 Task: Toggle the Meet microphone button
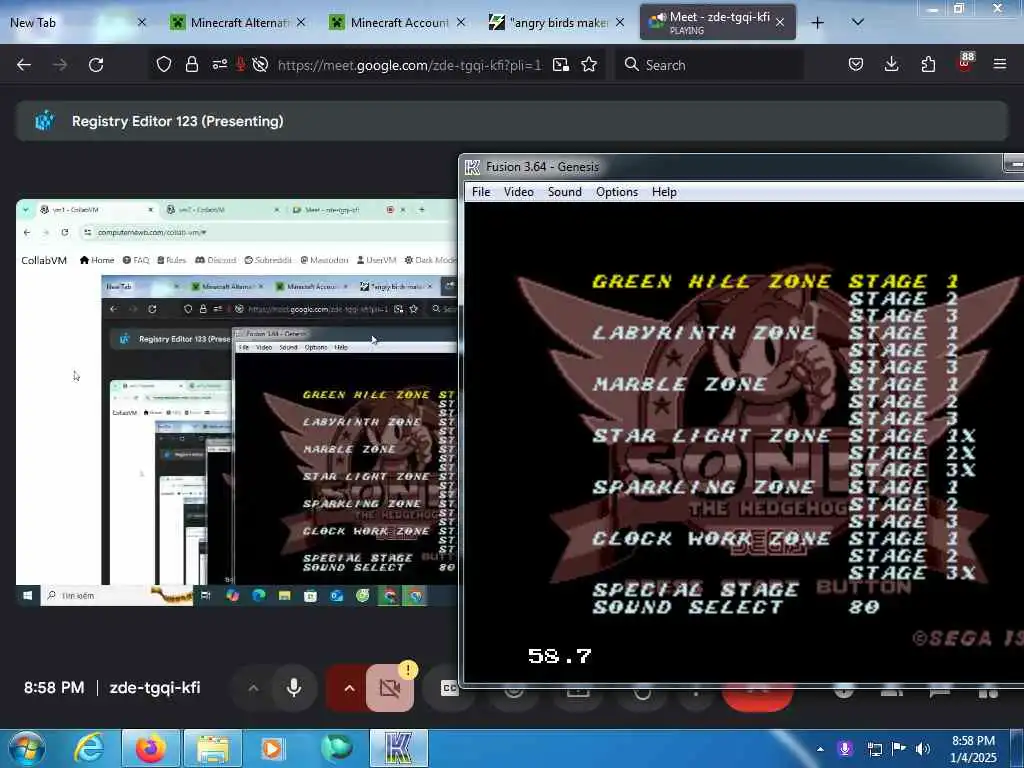coord(294,688)
